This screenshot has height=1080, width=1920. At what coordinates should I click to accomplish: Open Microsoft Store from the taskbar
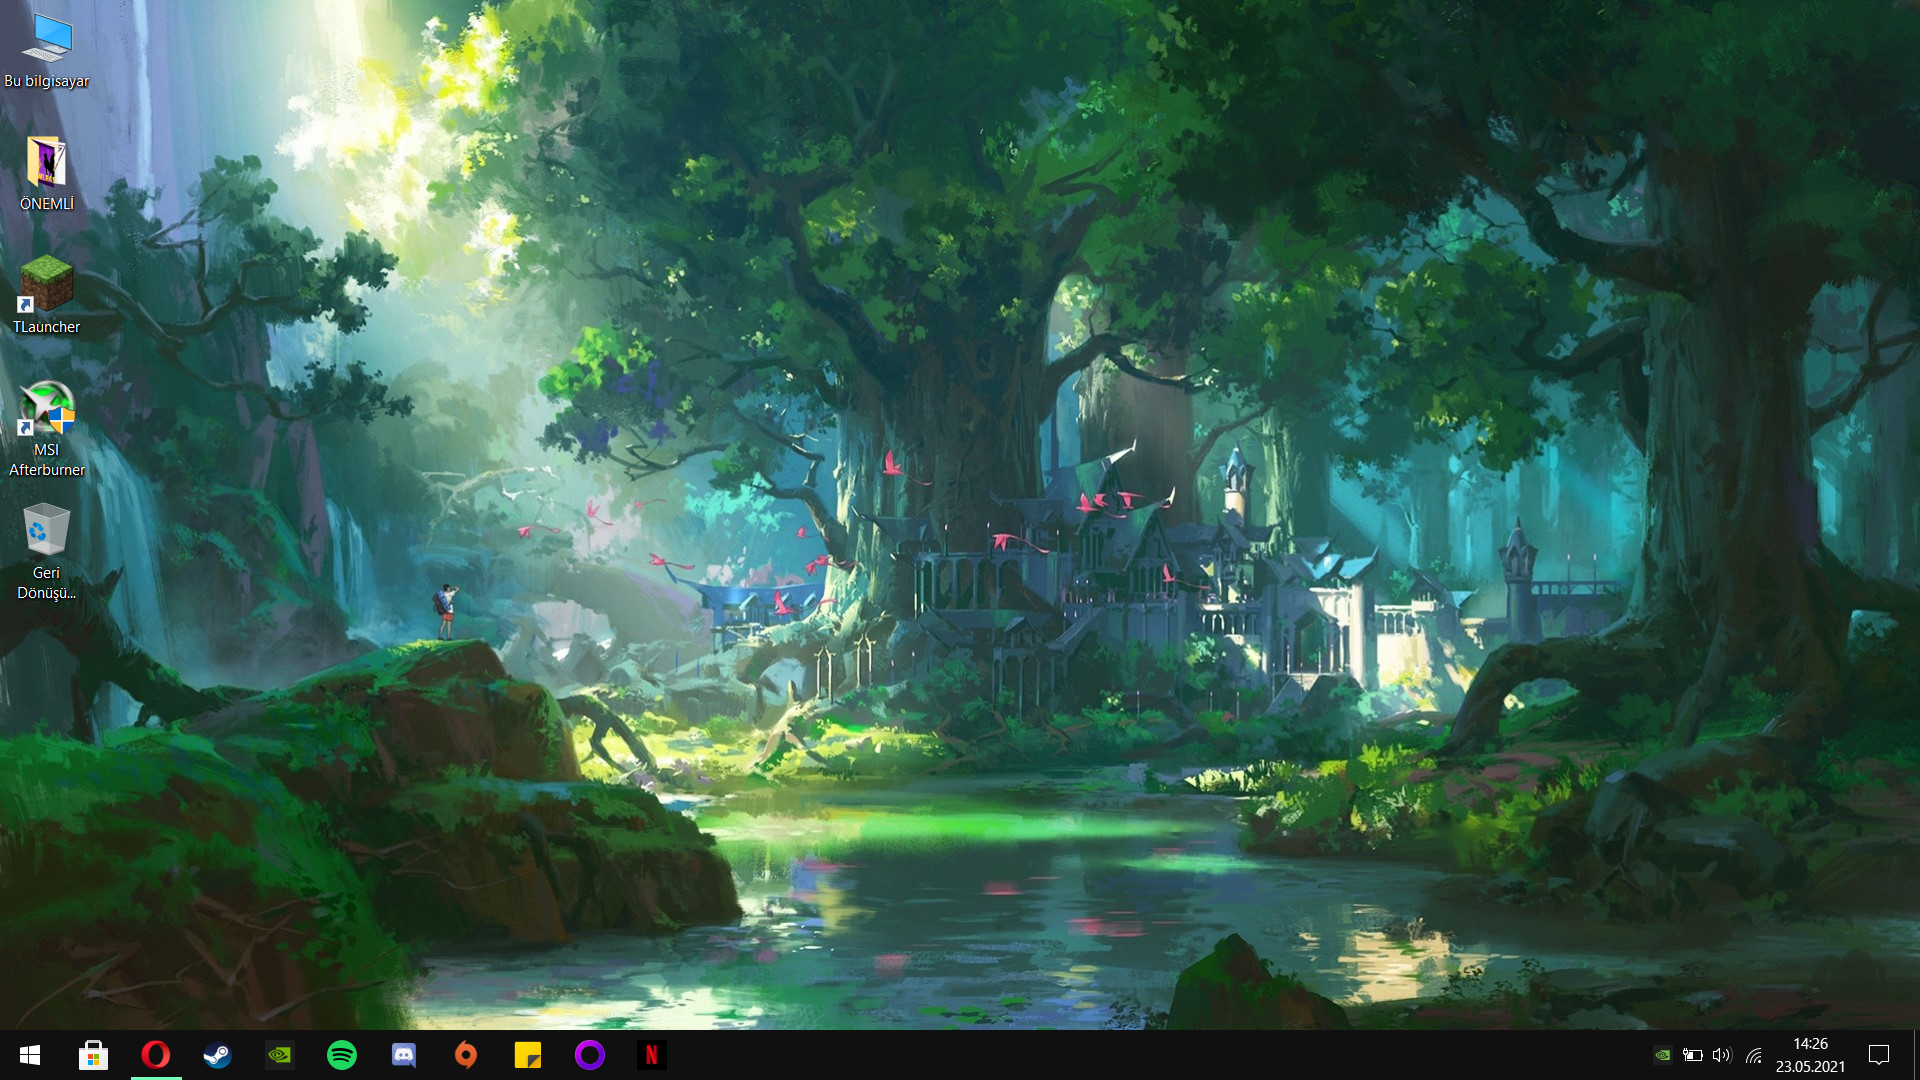click(93, 1055)
